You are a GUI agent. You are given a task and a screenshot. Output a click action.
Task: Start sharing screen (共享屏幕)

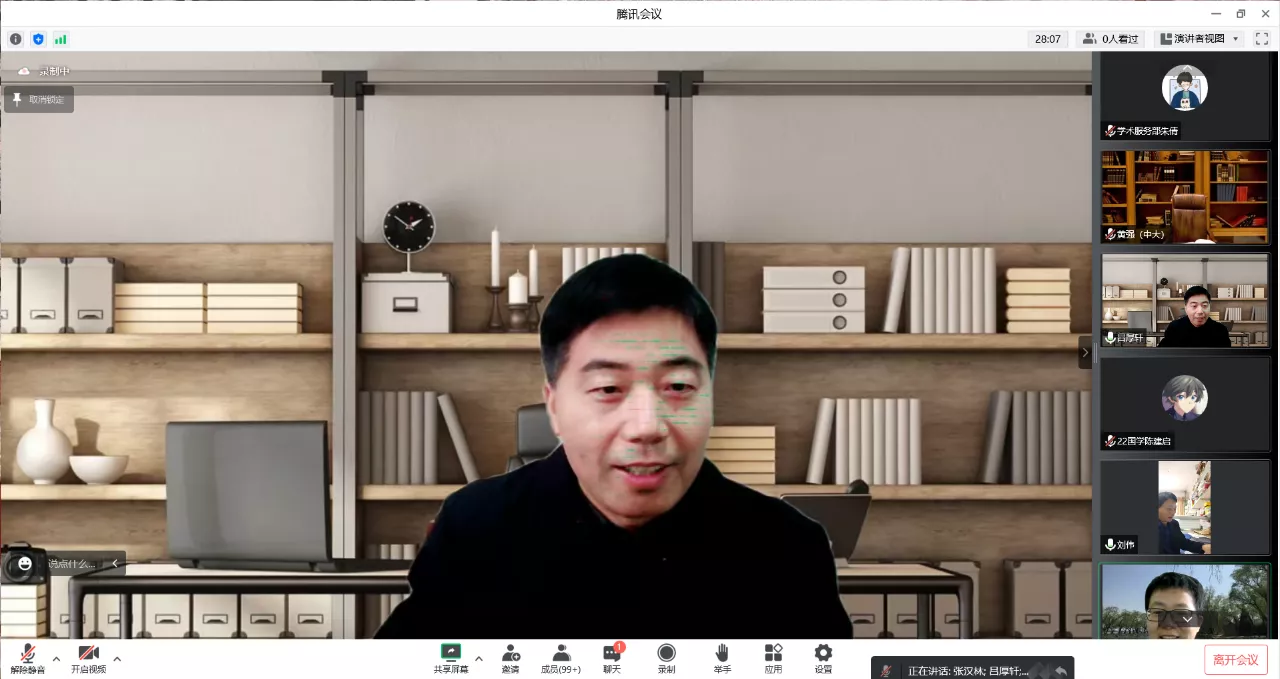tap(451, 658)
